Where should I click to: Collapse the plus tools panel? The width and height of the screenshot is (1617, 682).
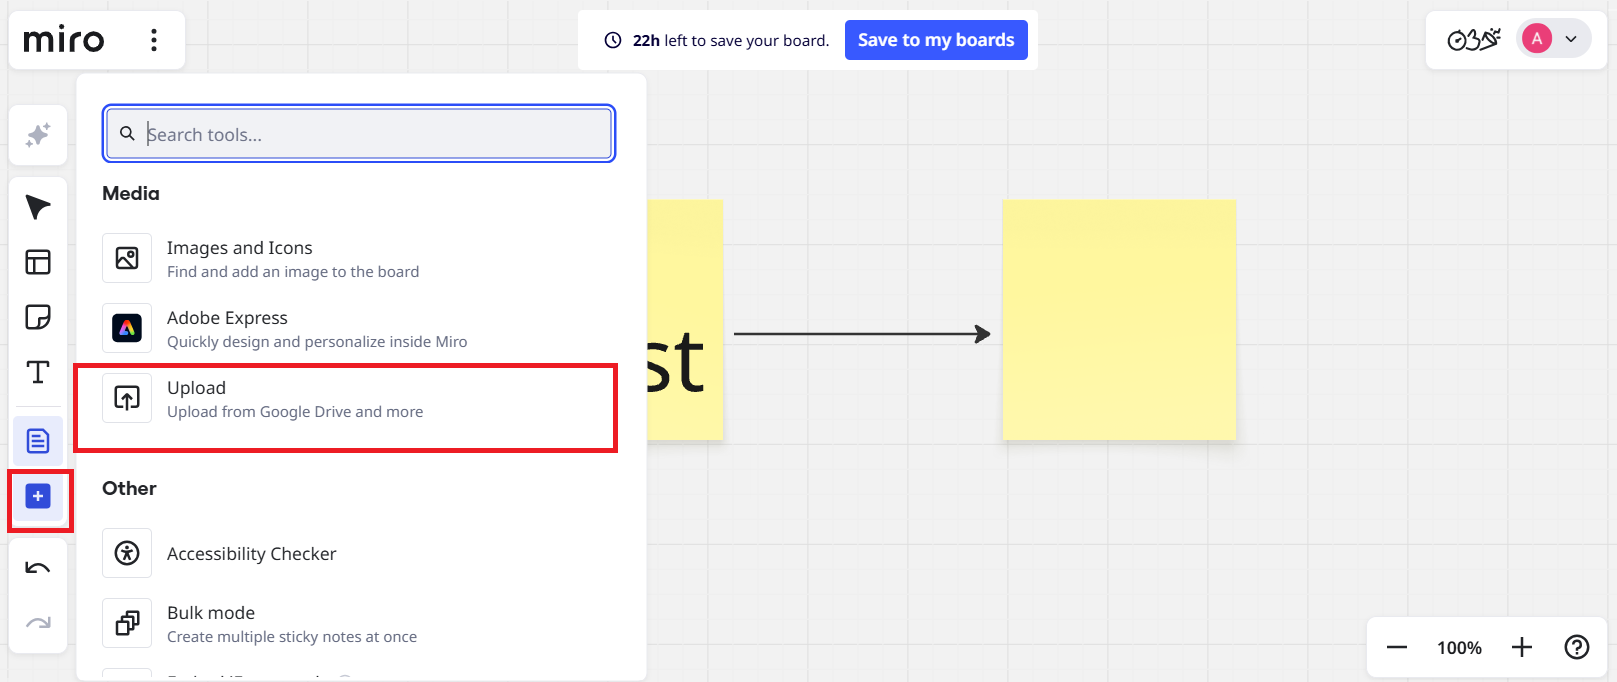click(37, 495)
